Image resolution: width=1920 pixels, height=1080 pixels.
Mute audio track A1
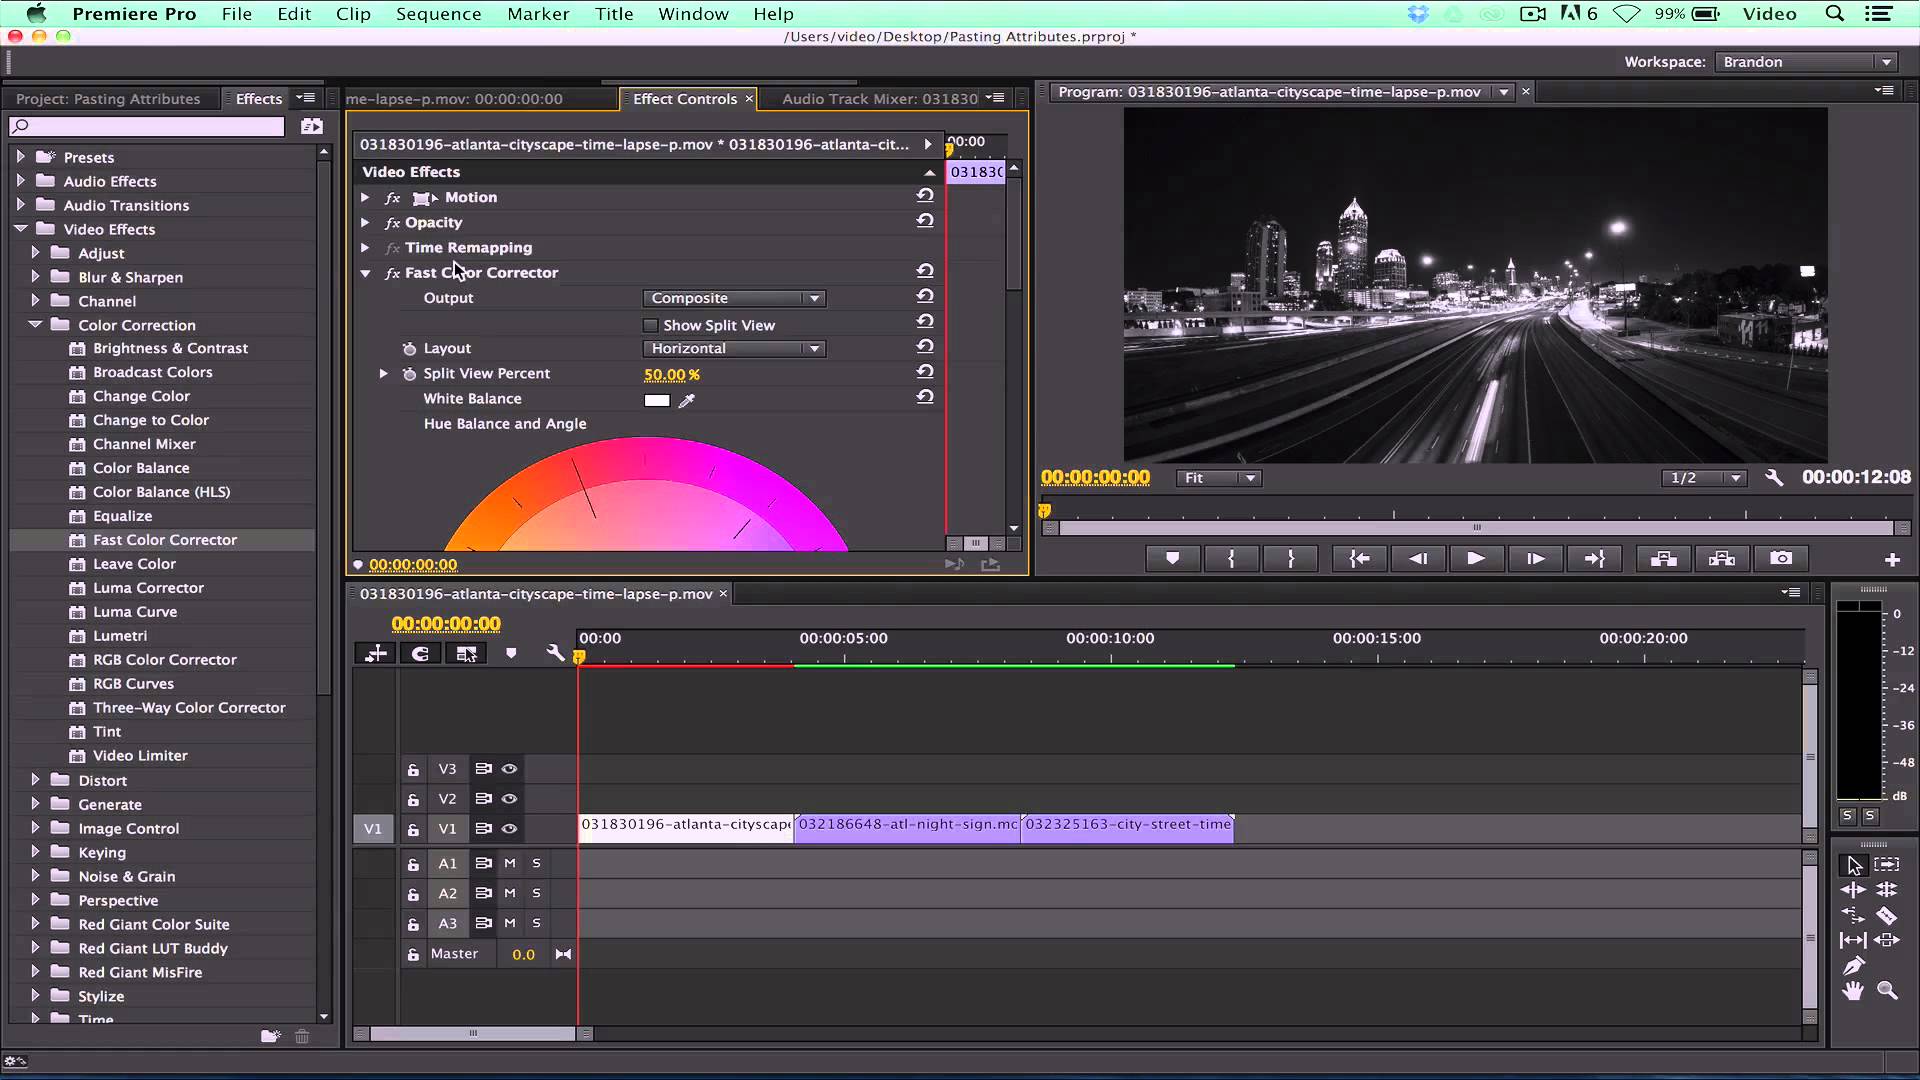click(510, 863)
